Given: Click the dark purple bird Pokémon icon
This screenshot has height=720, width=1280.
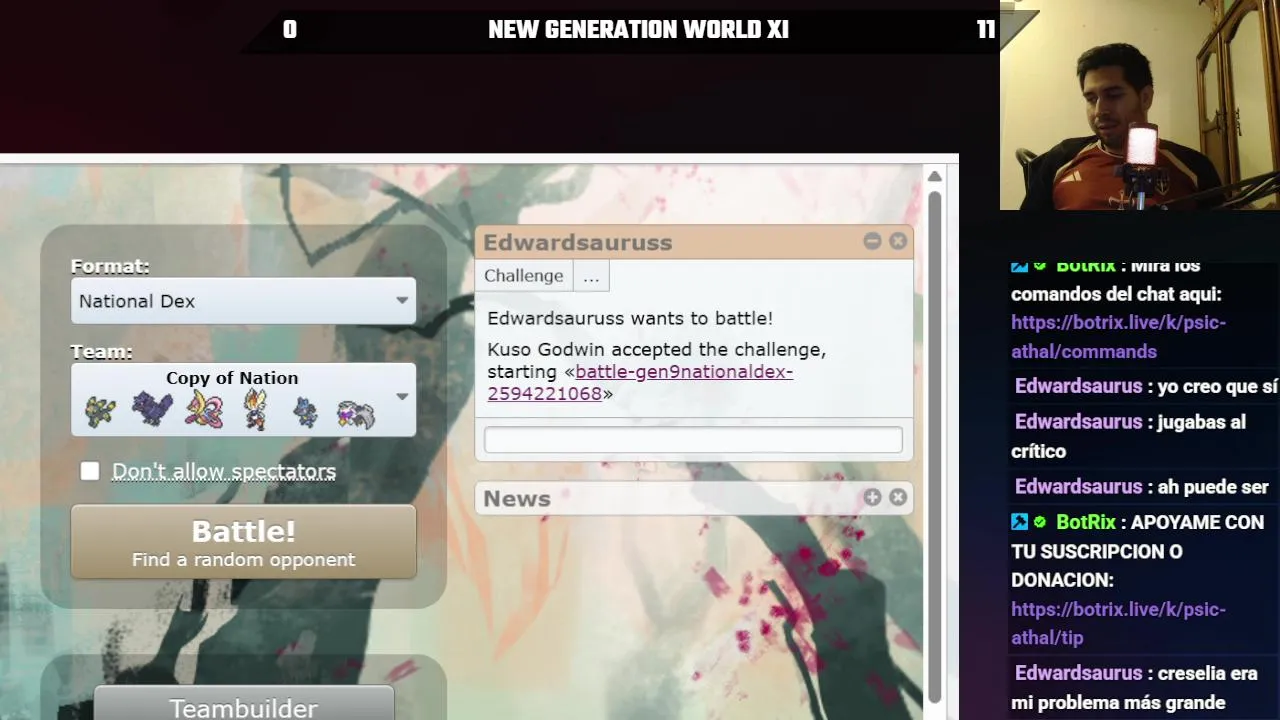Looking at the screenshot, I should [152, 409].
